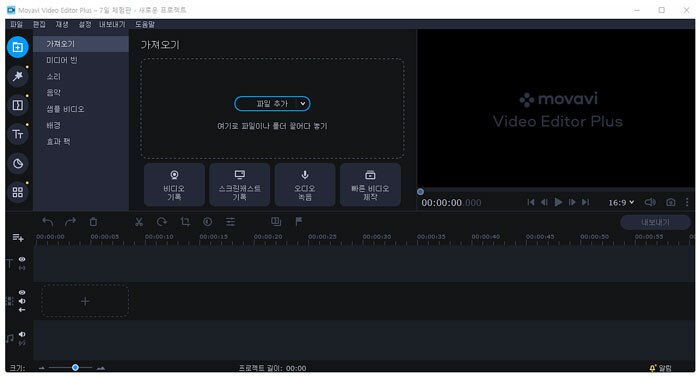Select 배경 in the side list

pos(81,125)
